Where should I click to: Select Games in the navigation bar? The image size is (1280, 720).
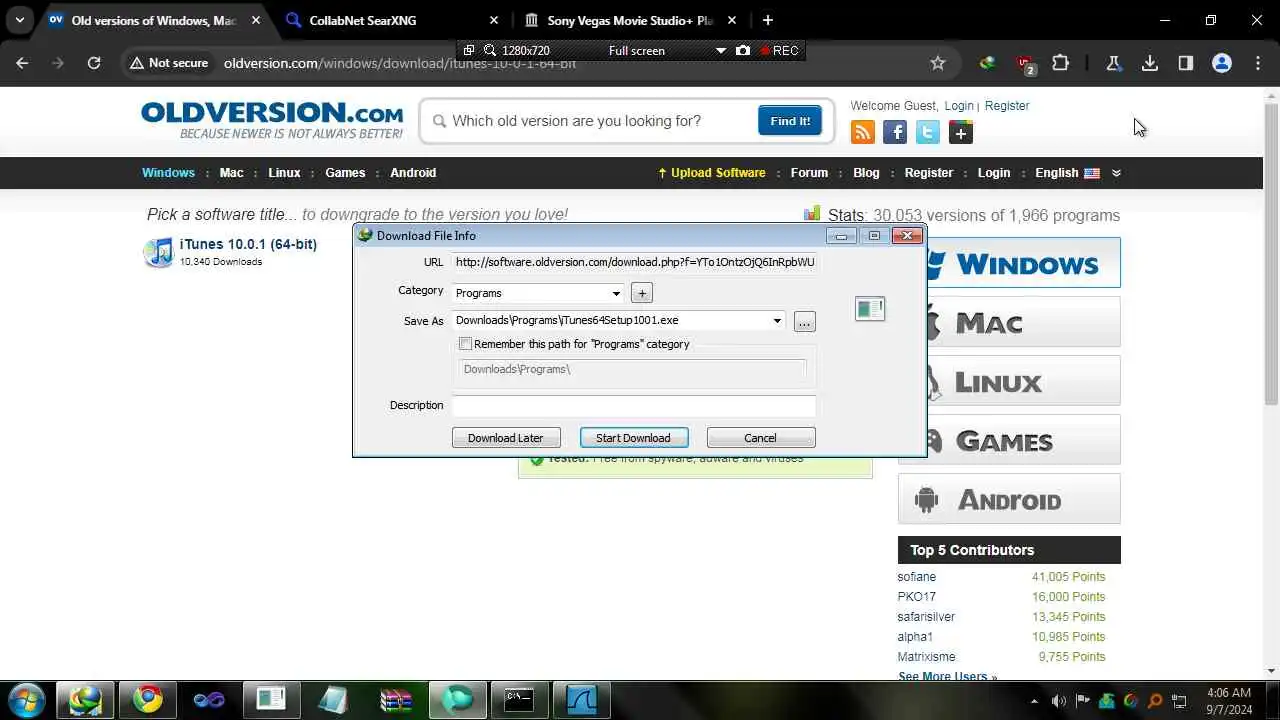coord(345,173)
